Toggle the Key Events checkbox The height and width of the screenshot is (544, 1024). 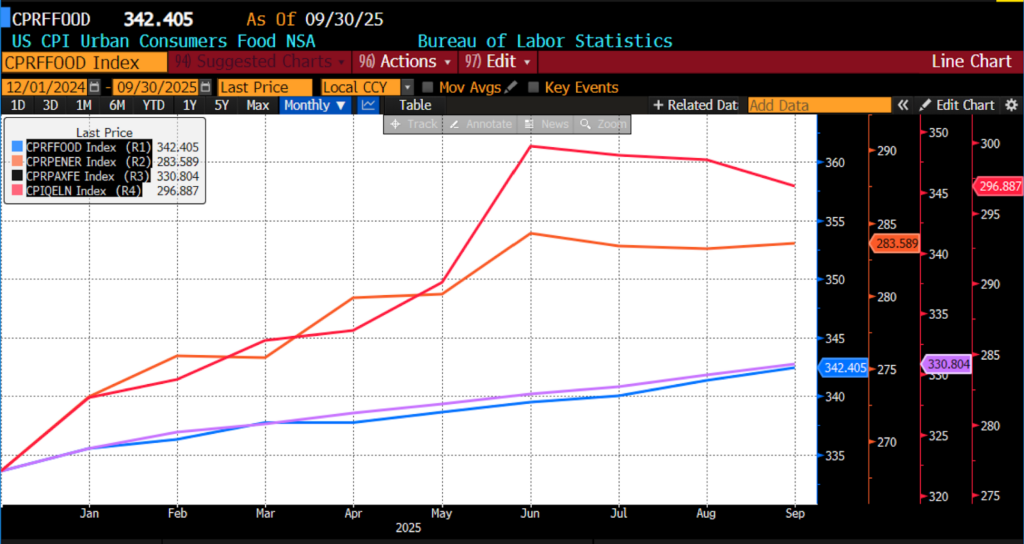pyautogui.click(x=533, y=87)
